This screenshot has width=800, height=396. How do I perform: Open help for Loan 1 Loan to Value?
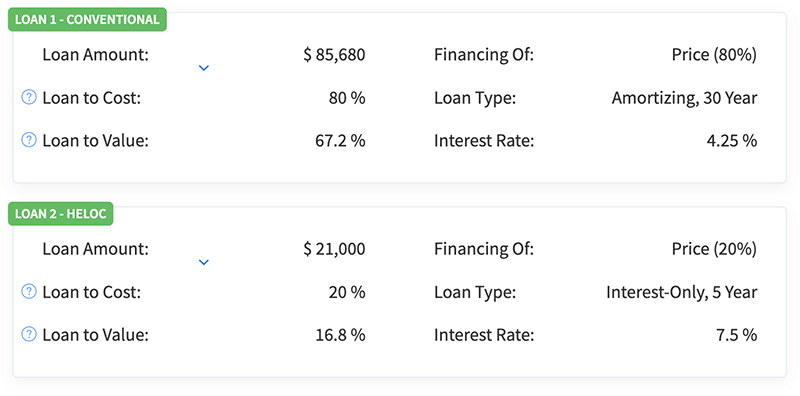[29, 139]
